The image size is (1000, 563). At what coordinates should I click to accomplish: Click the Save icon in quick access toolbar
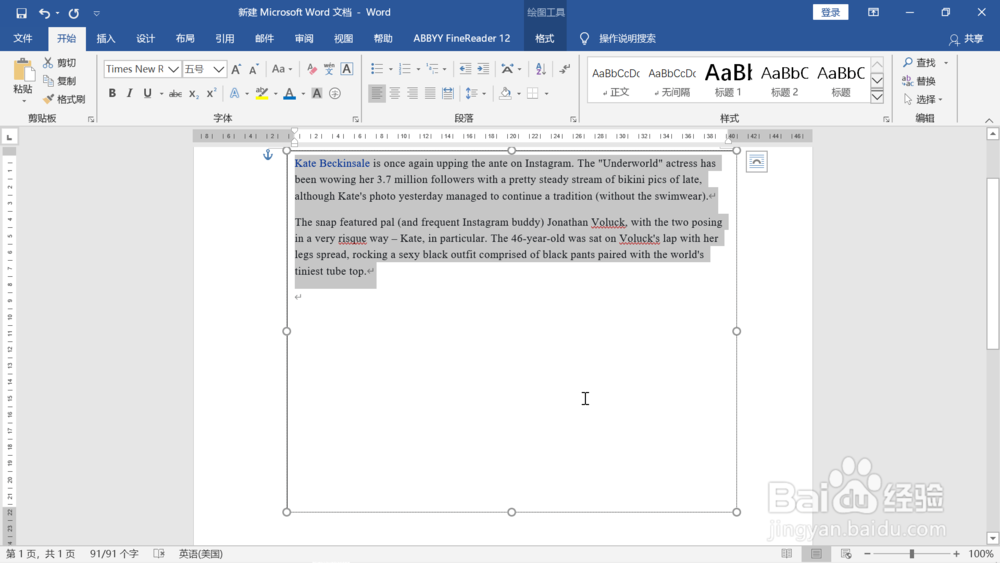[x=21, y=13]
